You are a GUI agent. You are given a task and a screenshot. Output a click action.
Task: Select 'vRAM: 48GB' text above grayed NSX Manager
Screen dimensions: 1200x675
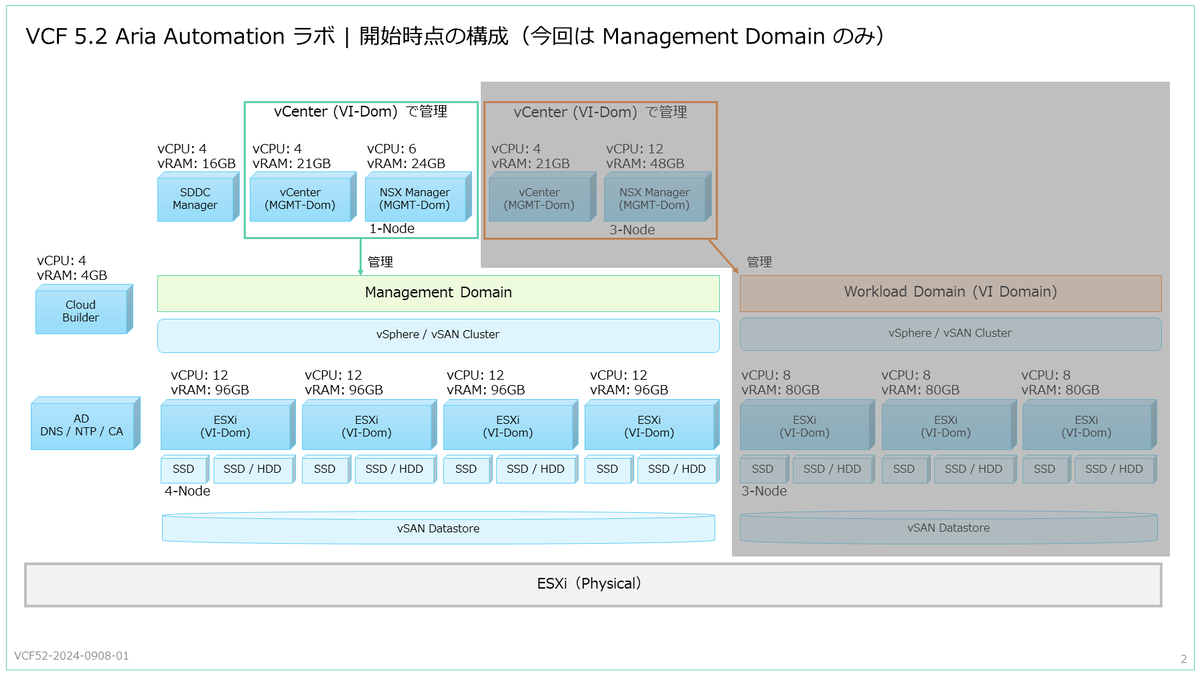pos(645,163)
